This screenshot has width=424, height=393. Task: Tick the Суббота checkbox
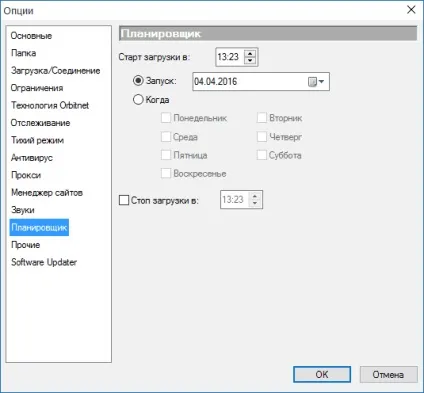click(x=262, y=155)
